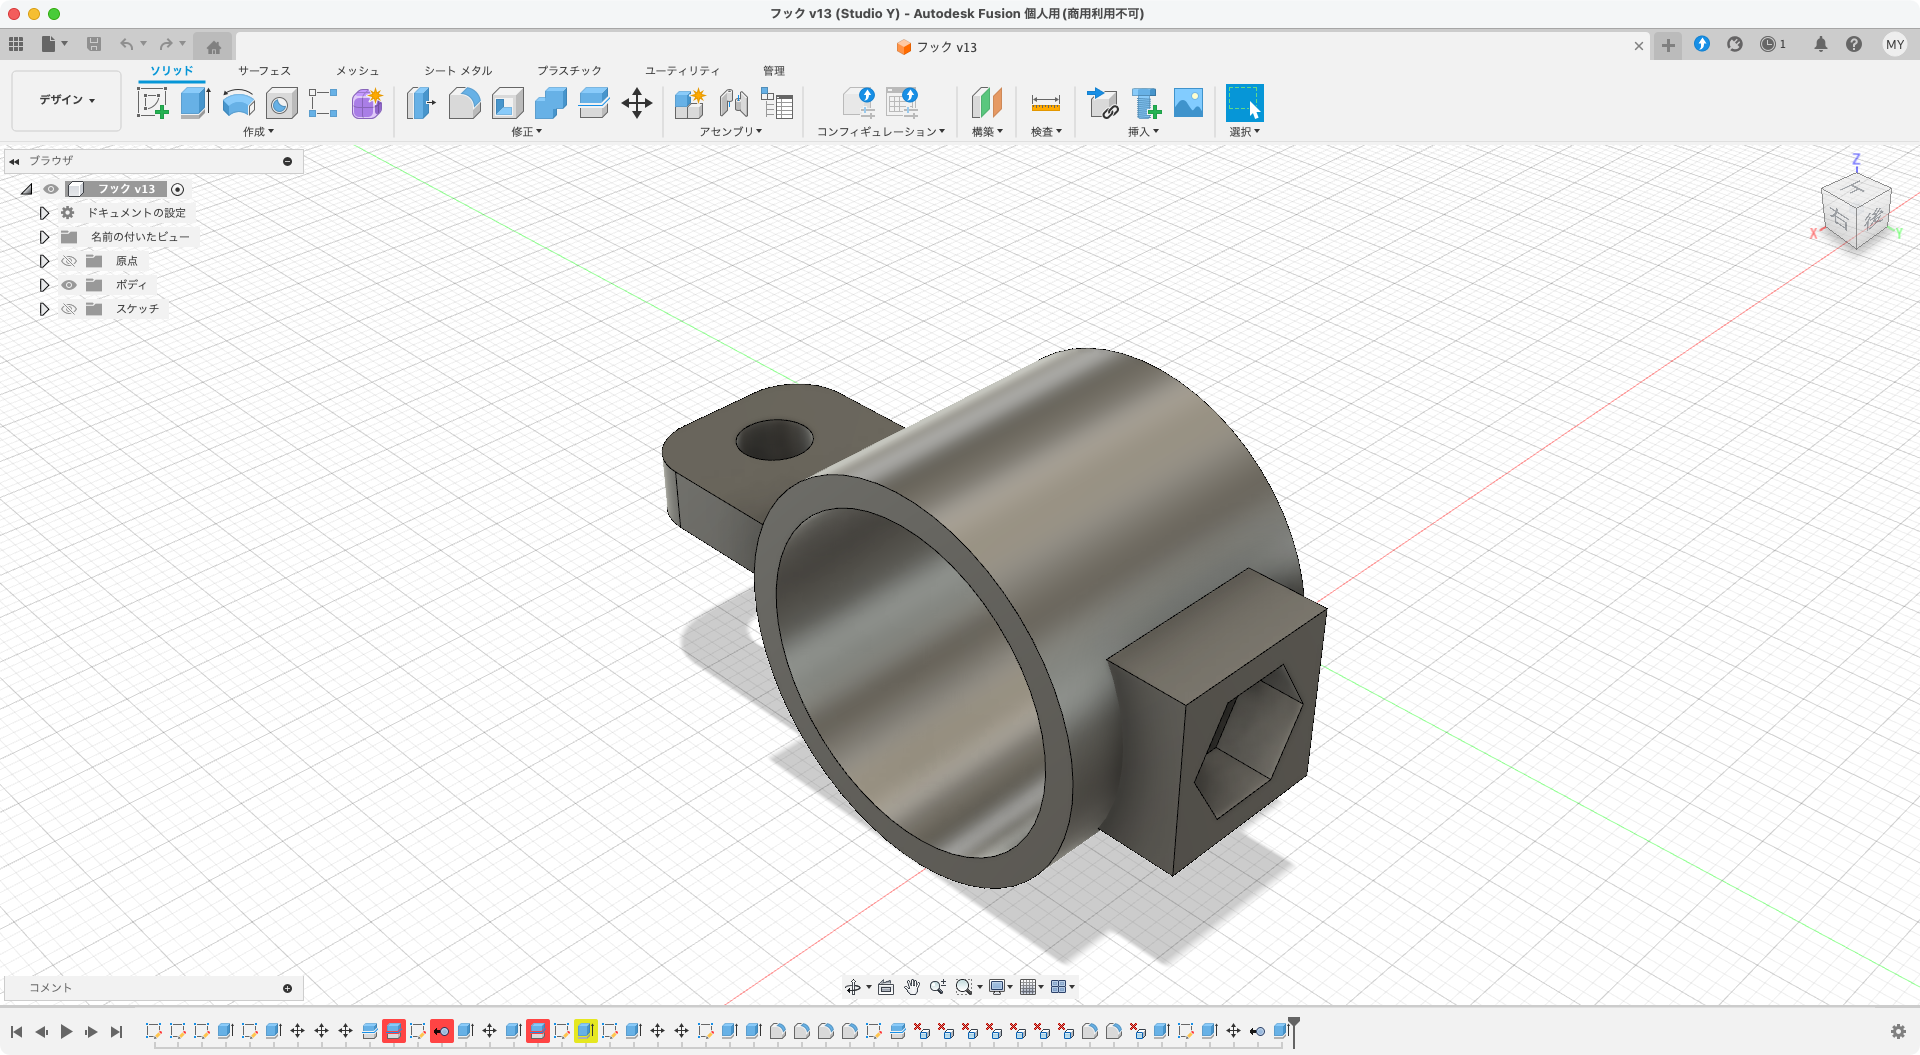Screen dimensions: 1920x1055
Task: Open the コンフィギュレーション dropdown menu
Action: point(881,132)
